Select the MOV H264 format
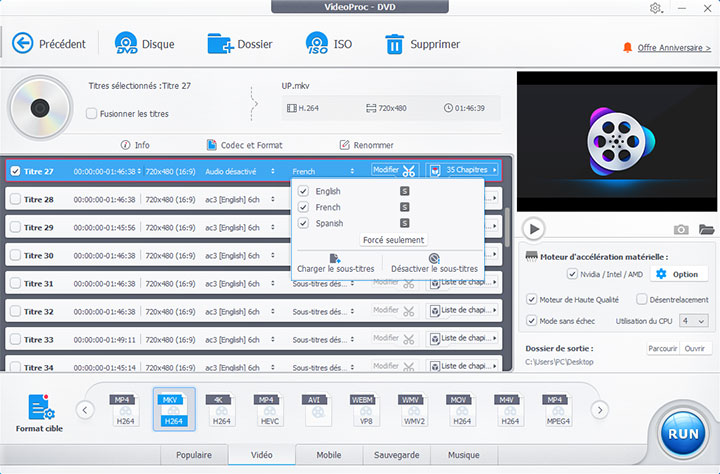This screenshot has height=474, width=720. click(x=461, y=409)
